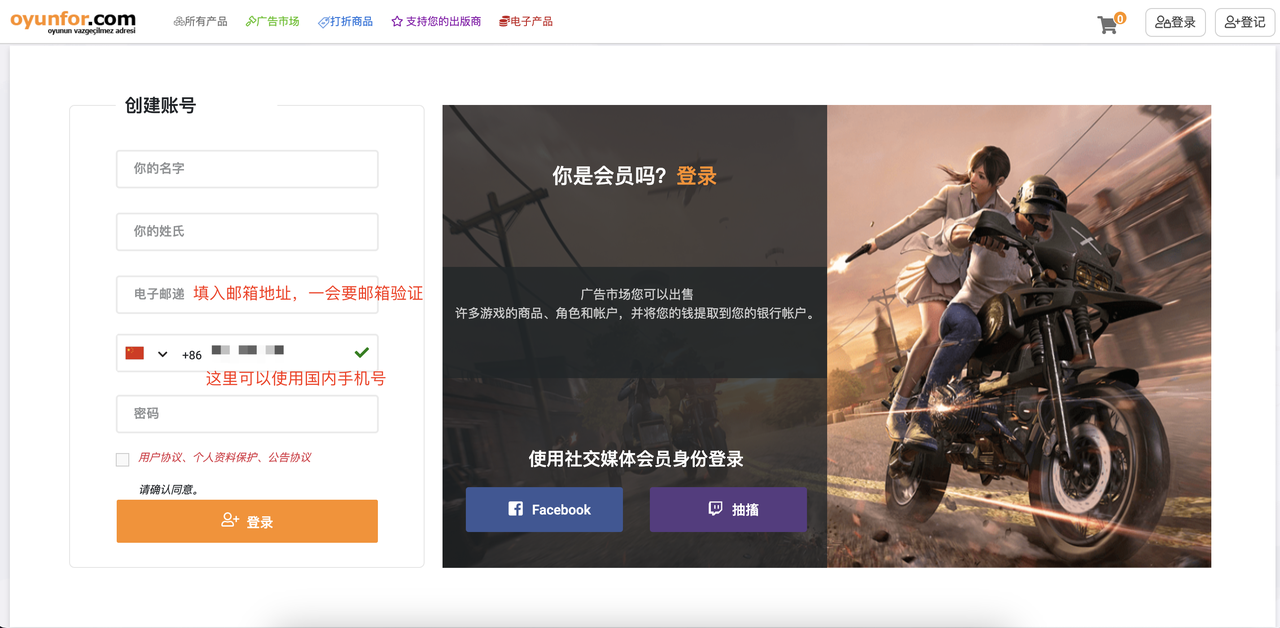This screenshot has height=628, width=1280.
Task: Click into the 密码 password field
Action: click(247, 414)
